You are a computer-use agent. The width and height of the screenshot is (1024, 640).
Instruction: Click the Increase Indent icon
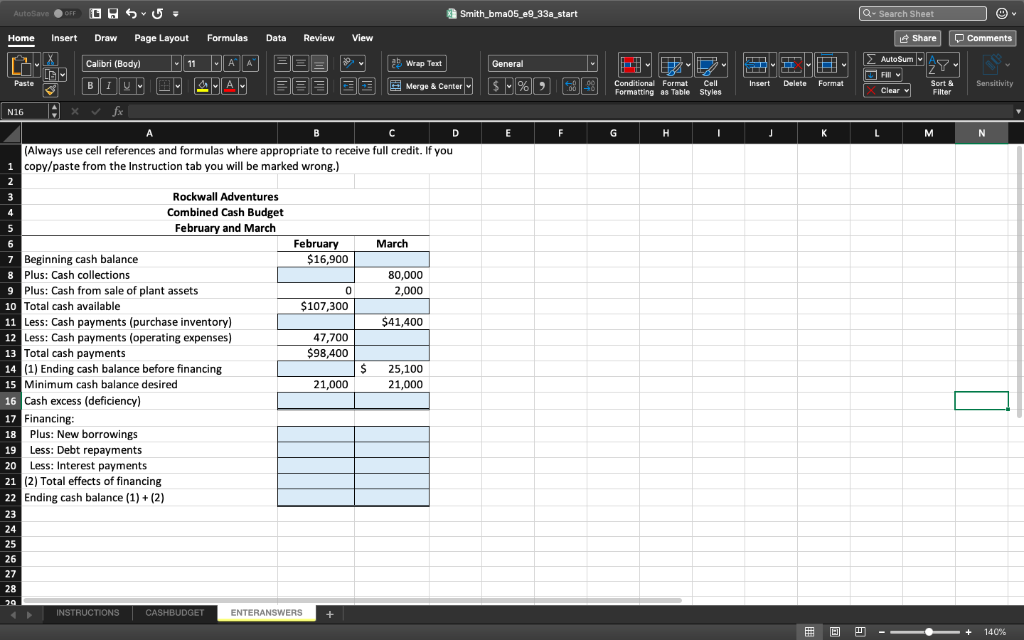tap(367, 86)
